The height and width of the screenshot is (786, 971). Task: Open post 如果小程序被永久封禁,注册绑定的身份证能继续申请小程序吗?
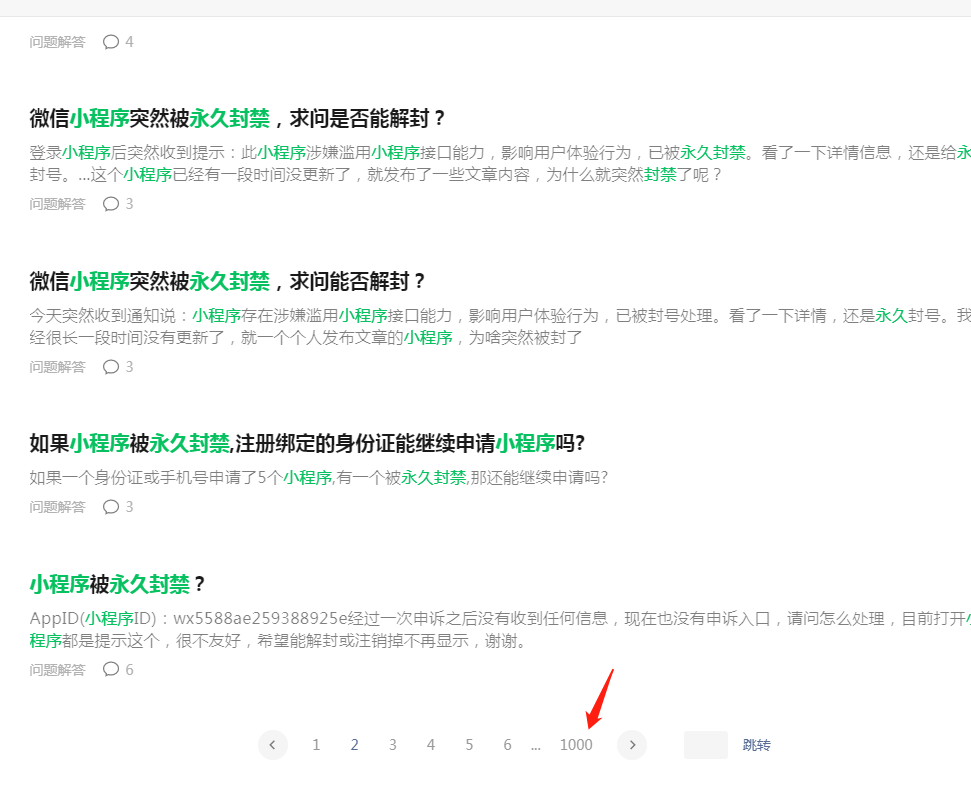[307, 443]
